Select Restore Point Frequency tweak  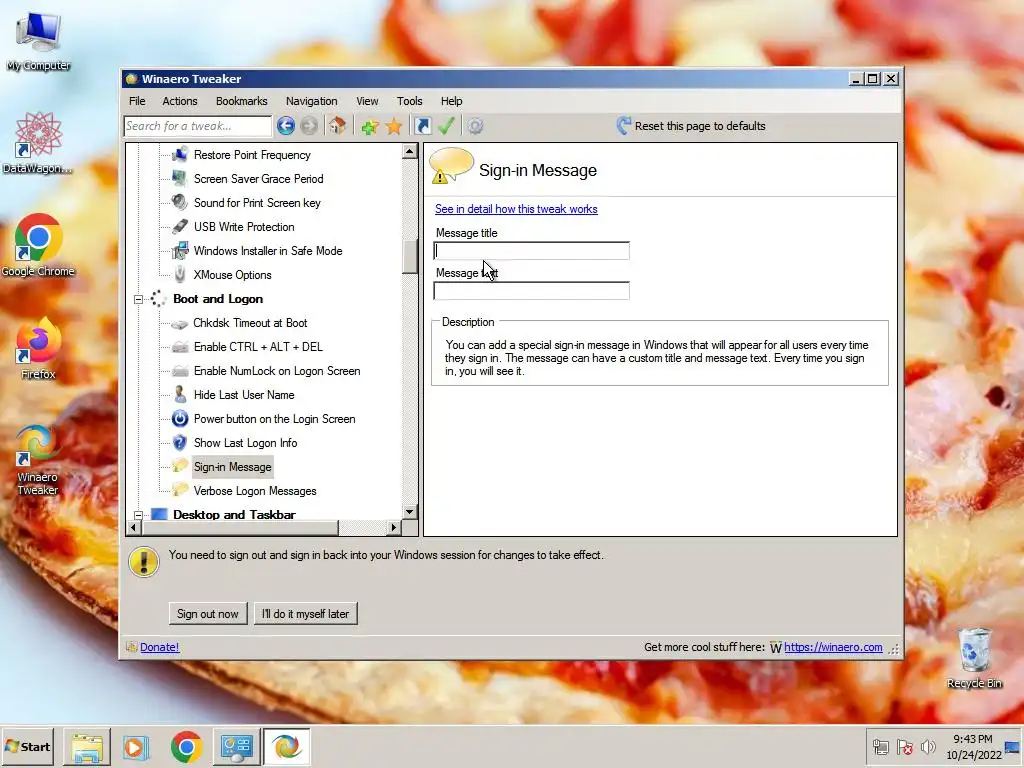pos(252,155)
